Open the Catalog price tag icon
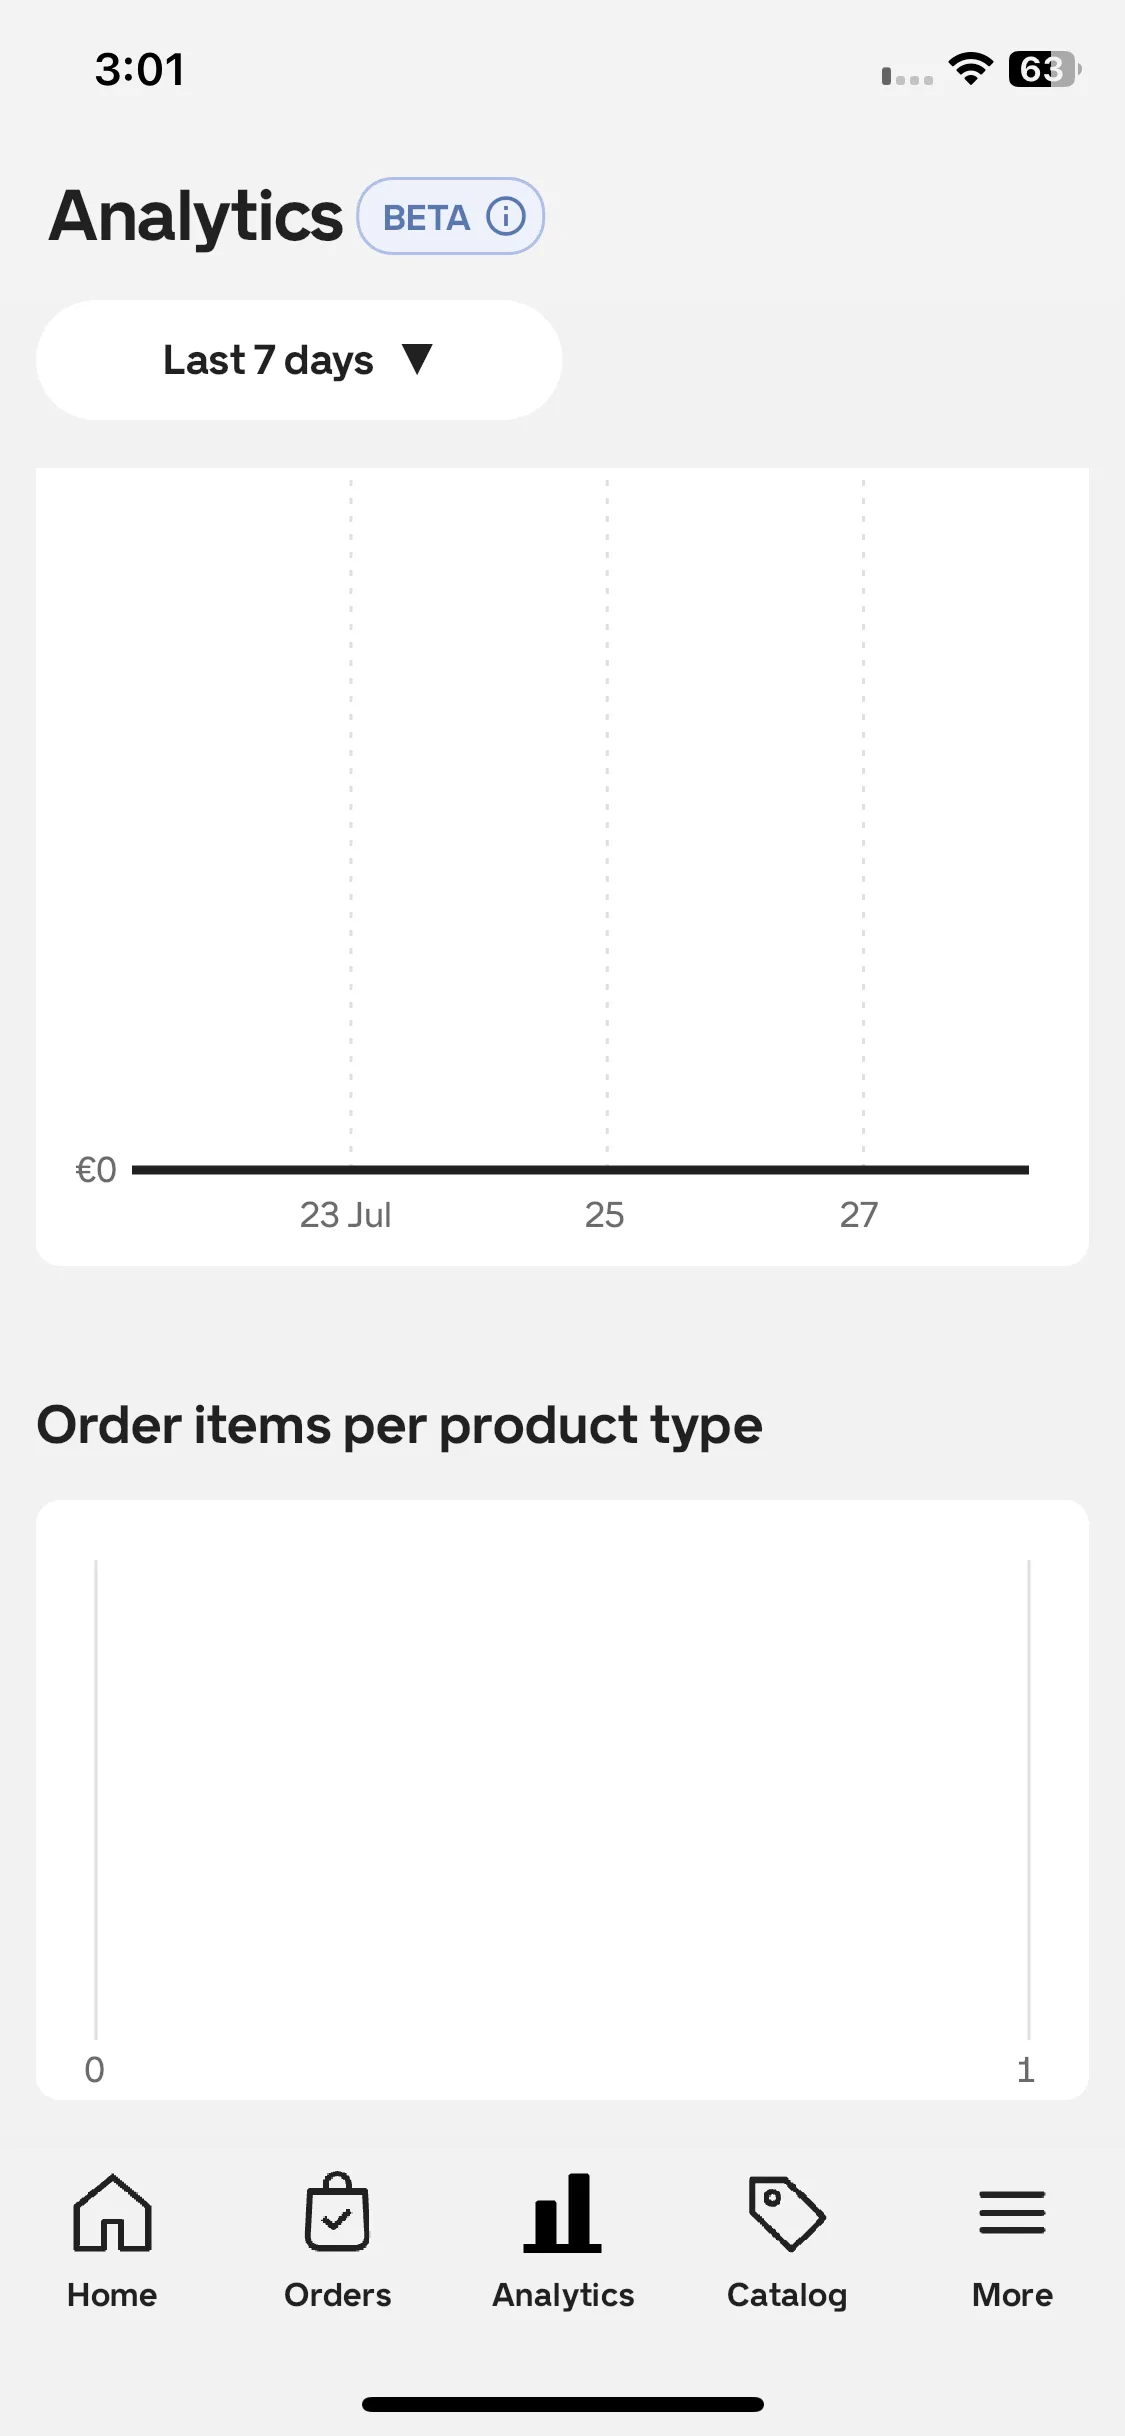 pyautogui.click(x=787, y=2213)
